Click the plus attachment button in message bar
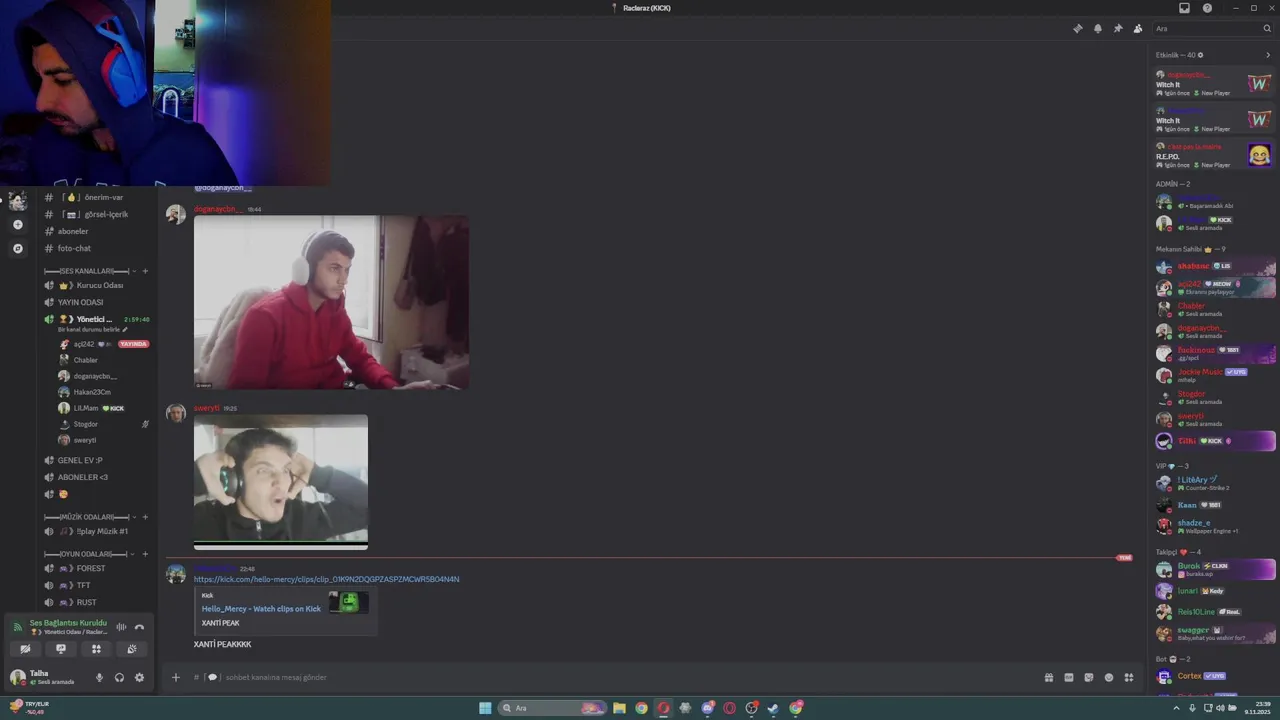 (x=175, y=677)
